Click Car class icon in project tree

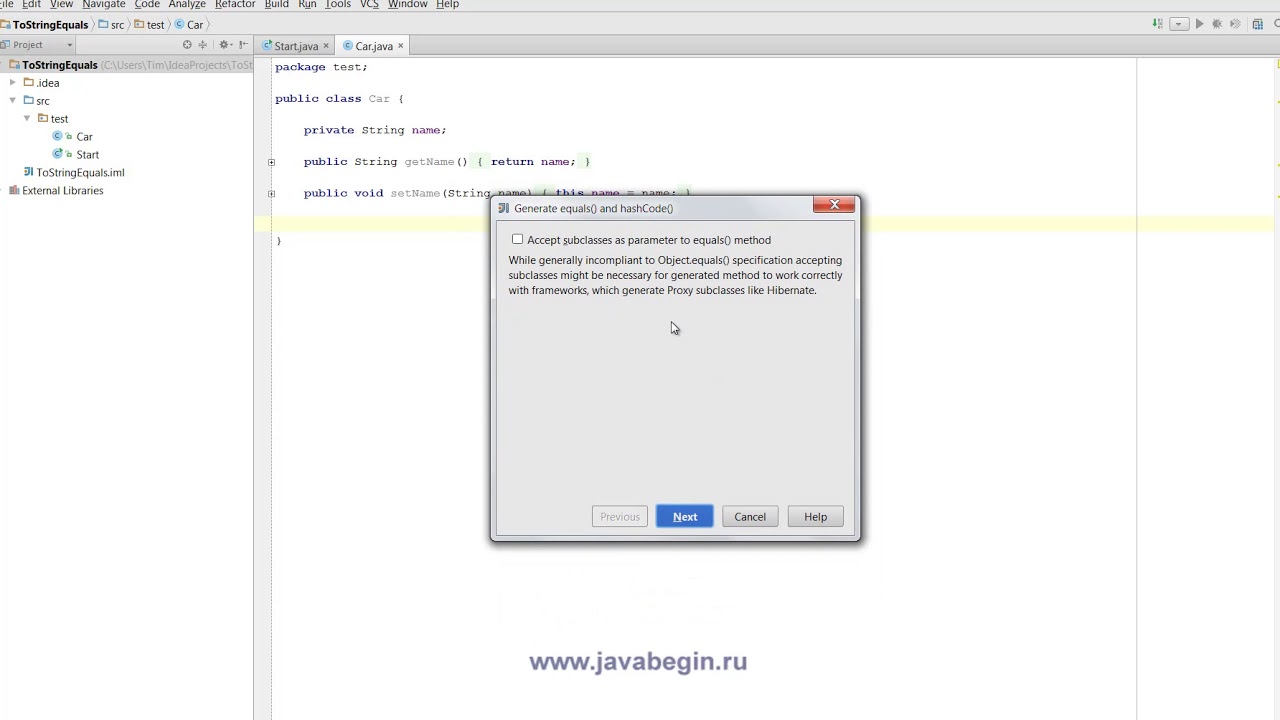click(x=58, y=136)
